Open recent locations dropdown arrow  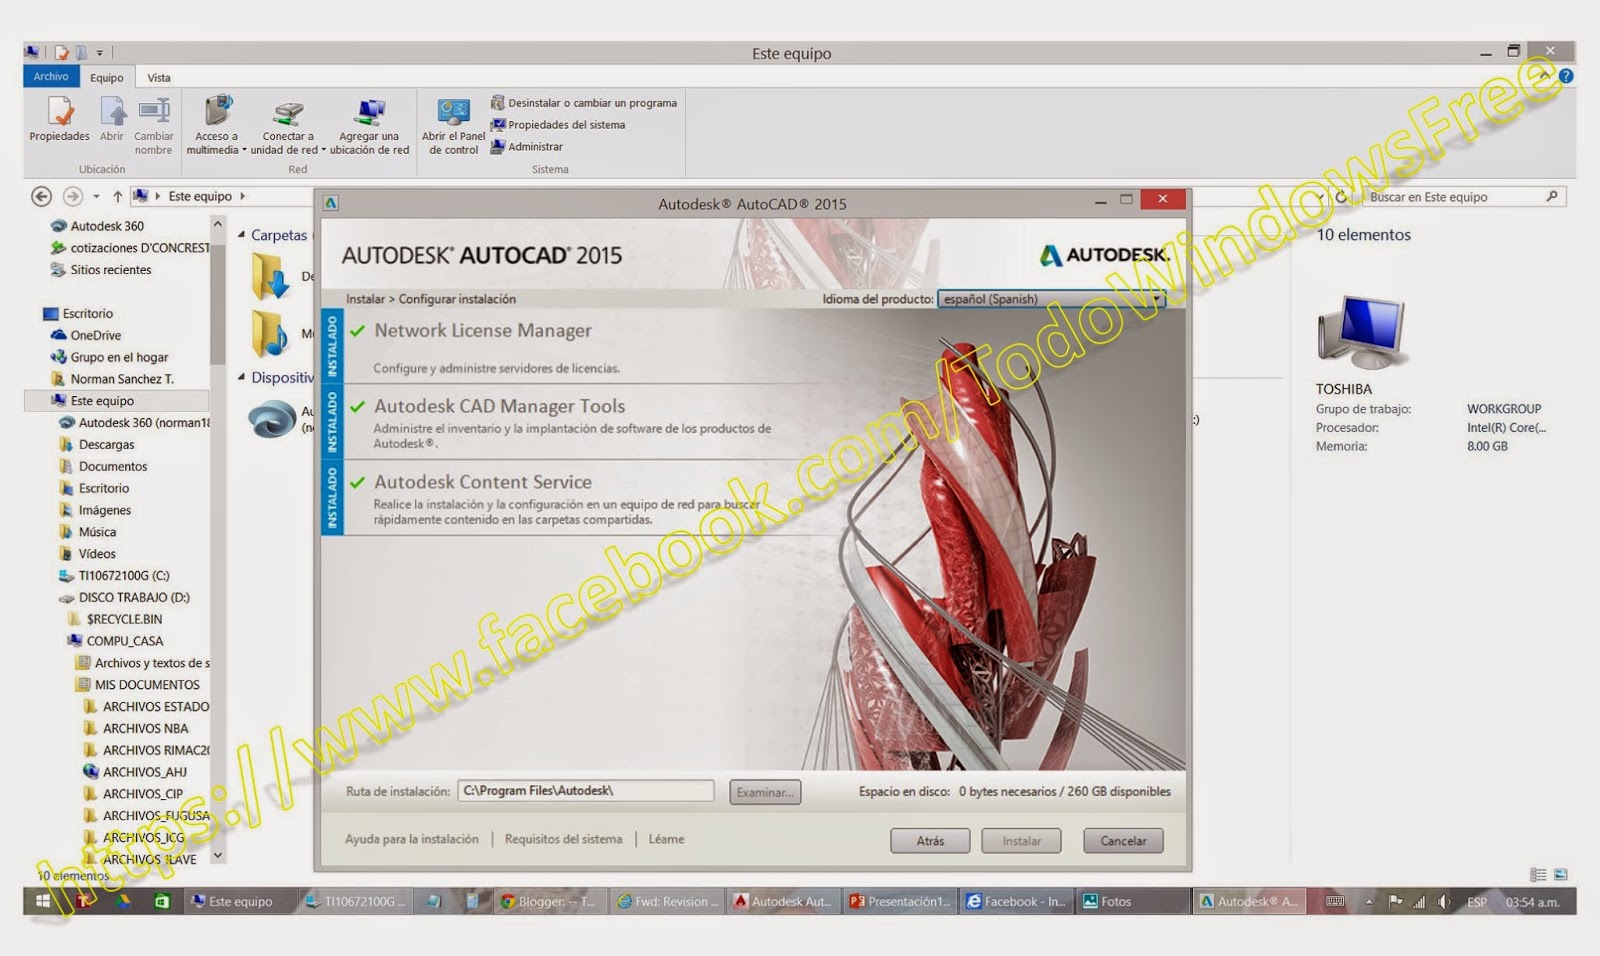[96, 197]
